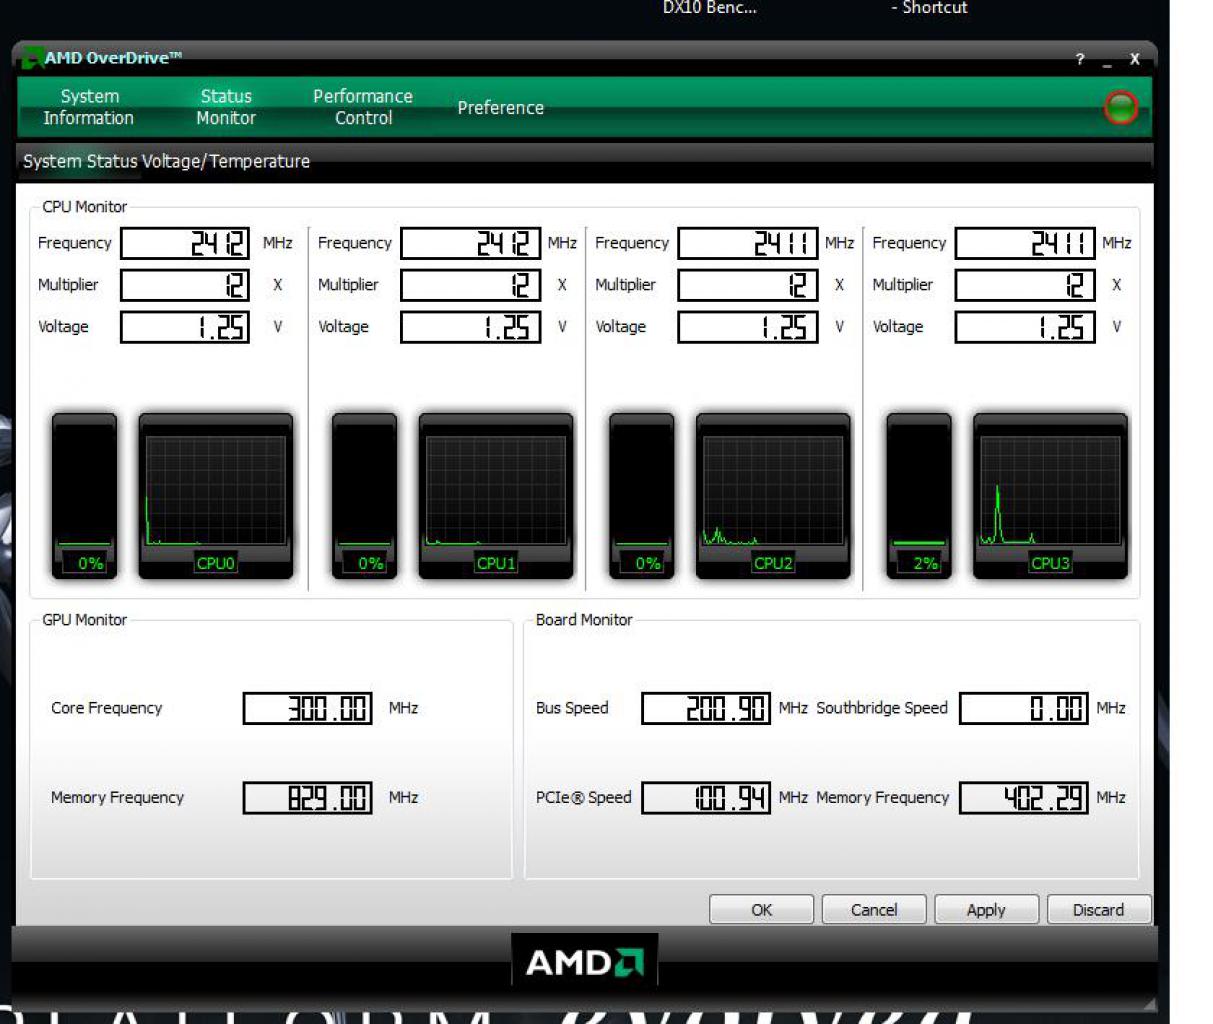This screenshot has height=1024, width=1213.
Task: Select the Preference menu
Action: pyautogui.click(x=501, y=107)
